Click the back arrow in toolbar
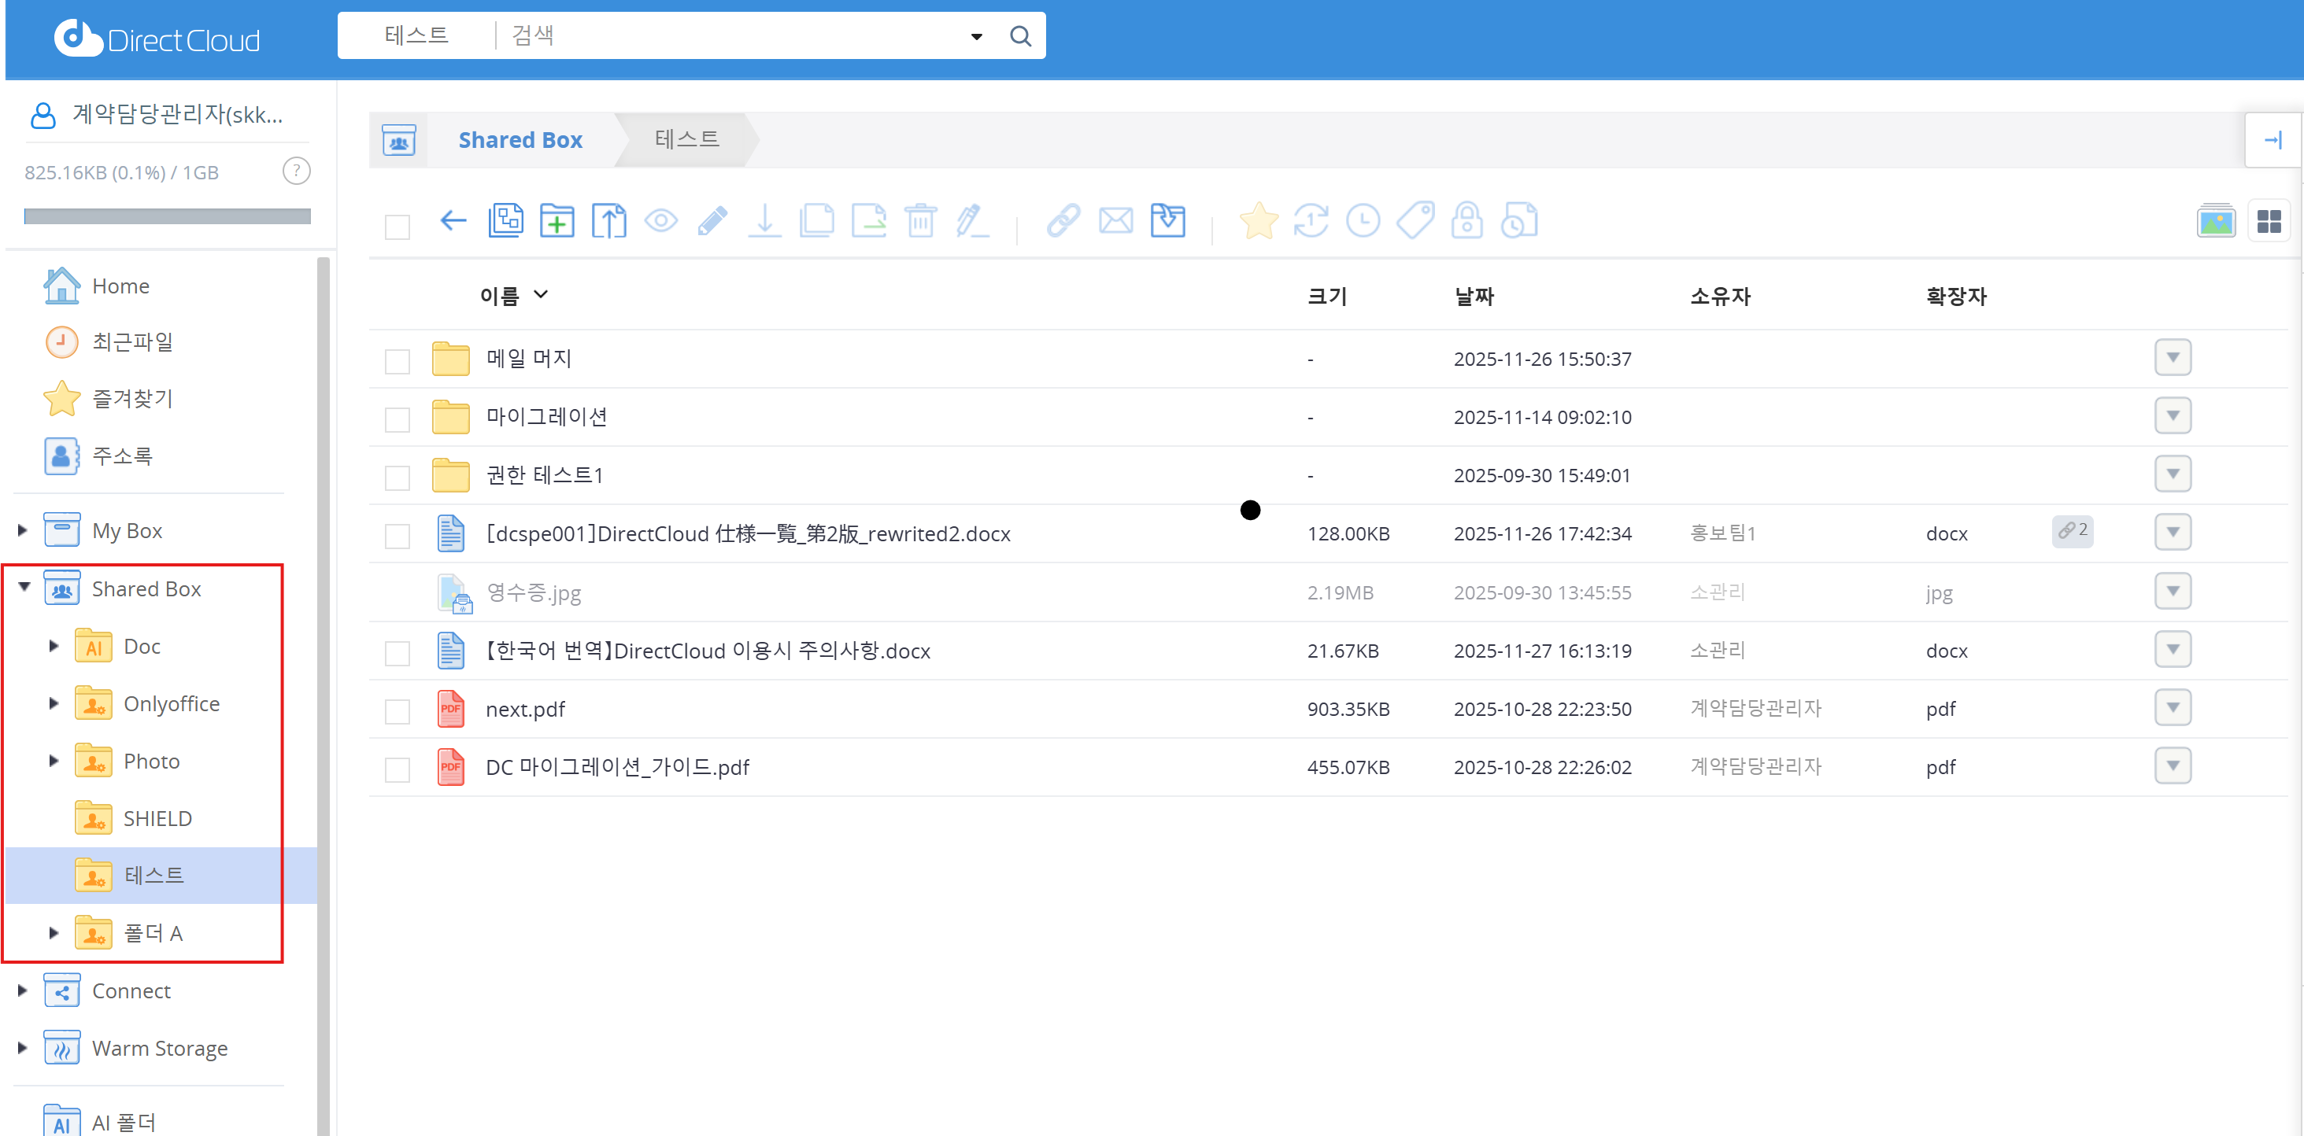Image resolution: width=2304 pixels, height=1136 pixels. pos(453,221)
